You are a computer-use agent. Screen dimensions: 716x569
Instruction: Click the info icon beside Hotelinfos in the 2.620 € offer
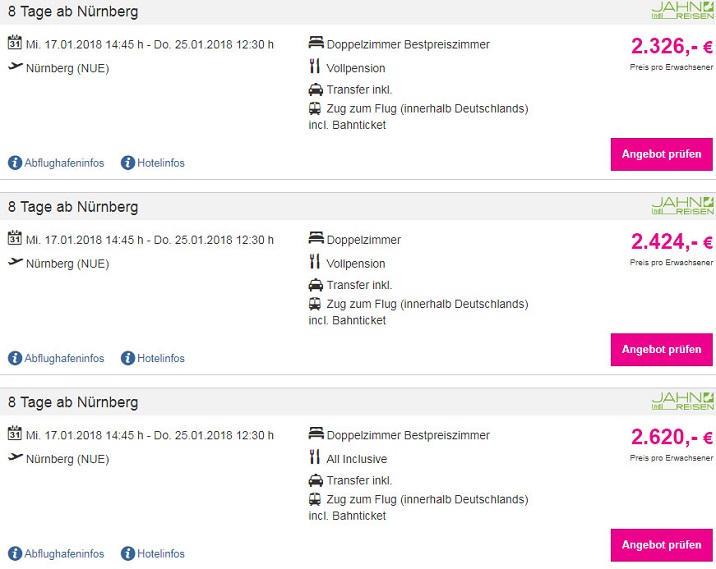[128, 553]
